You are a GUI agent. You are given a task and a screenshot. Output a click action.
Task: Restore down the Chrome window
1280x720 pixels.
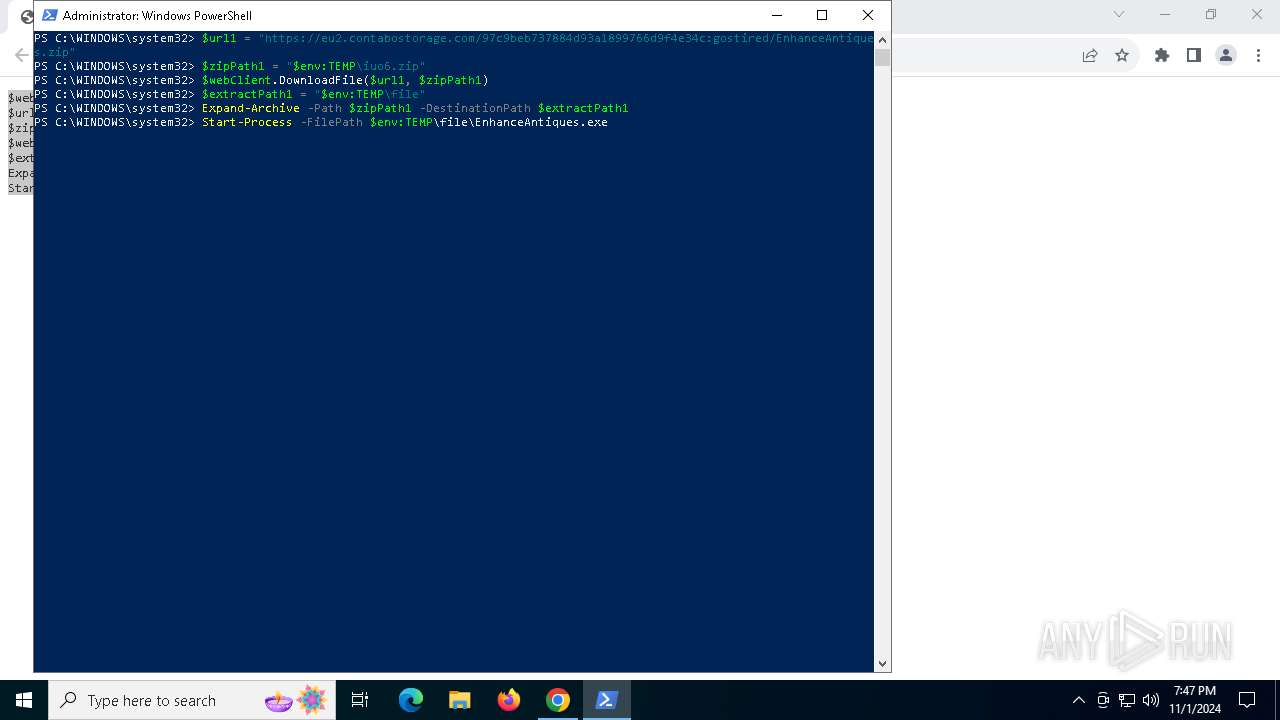[x=1211, y=14]
